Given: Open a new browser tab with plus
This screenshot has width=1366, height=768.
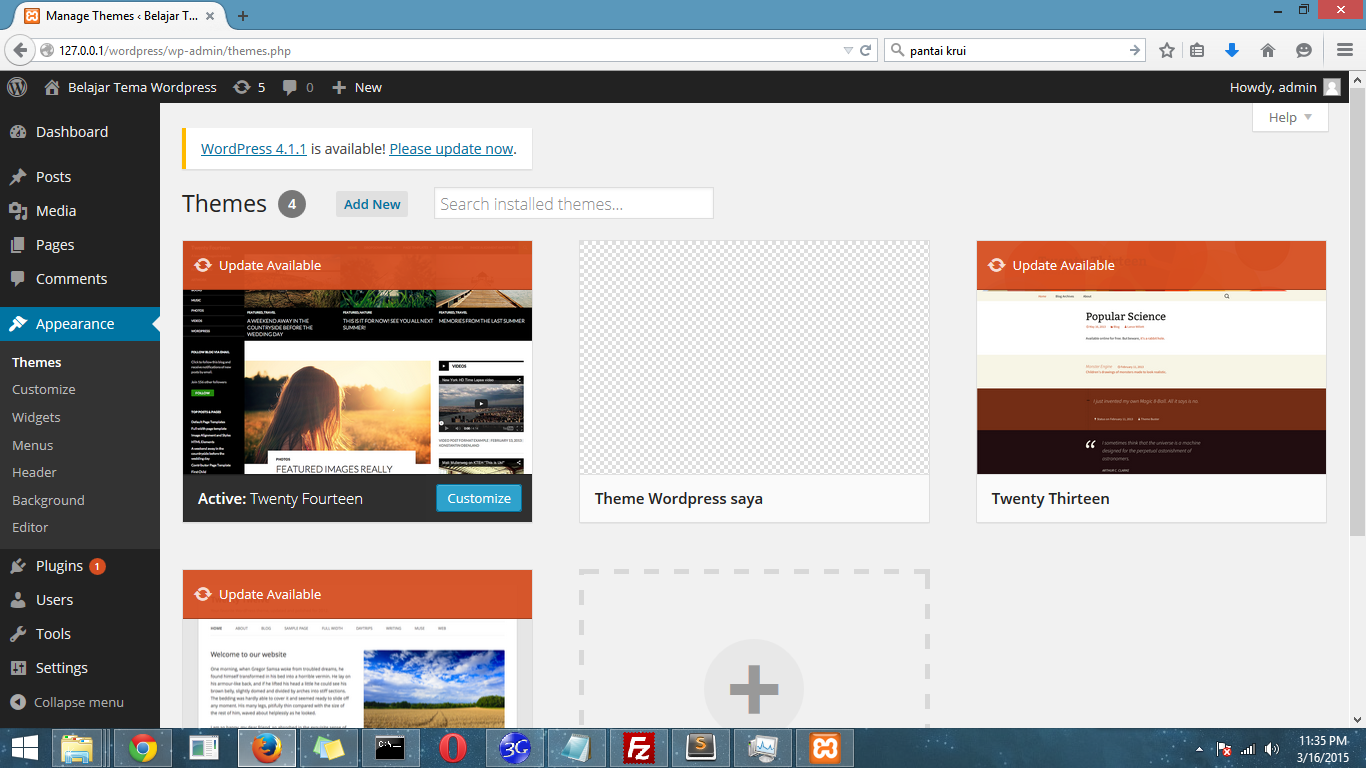Looking at the screenshot, I should 243,16.
